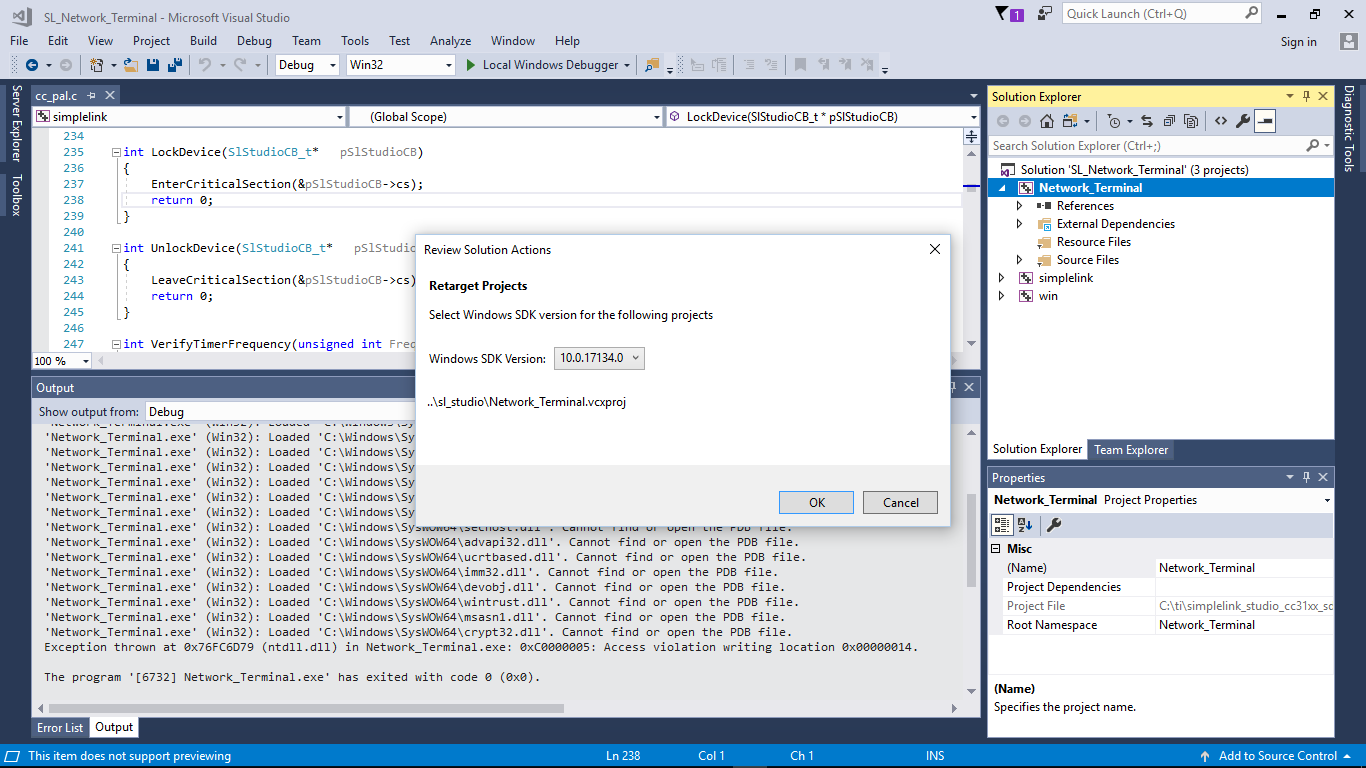Click Cancel in Review Solution Actions dialog
This screenshot has width=1366, height=768.
coord(900,502)
